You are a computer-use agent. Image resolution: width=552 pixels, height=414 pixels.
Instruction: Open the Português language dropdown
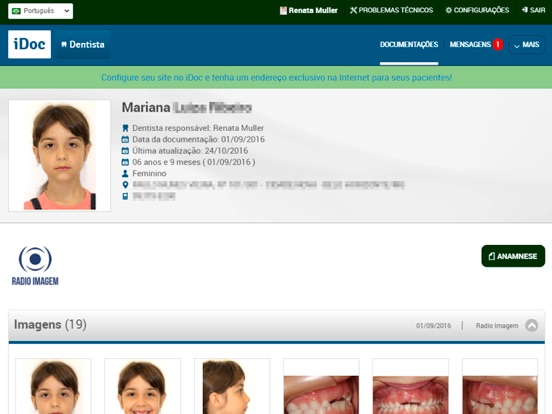point(40,11)
